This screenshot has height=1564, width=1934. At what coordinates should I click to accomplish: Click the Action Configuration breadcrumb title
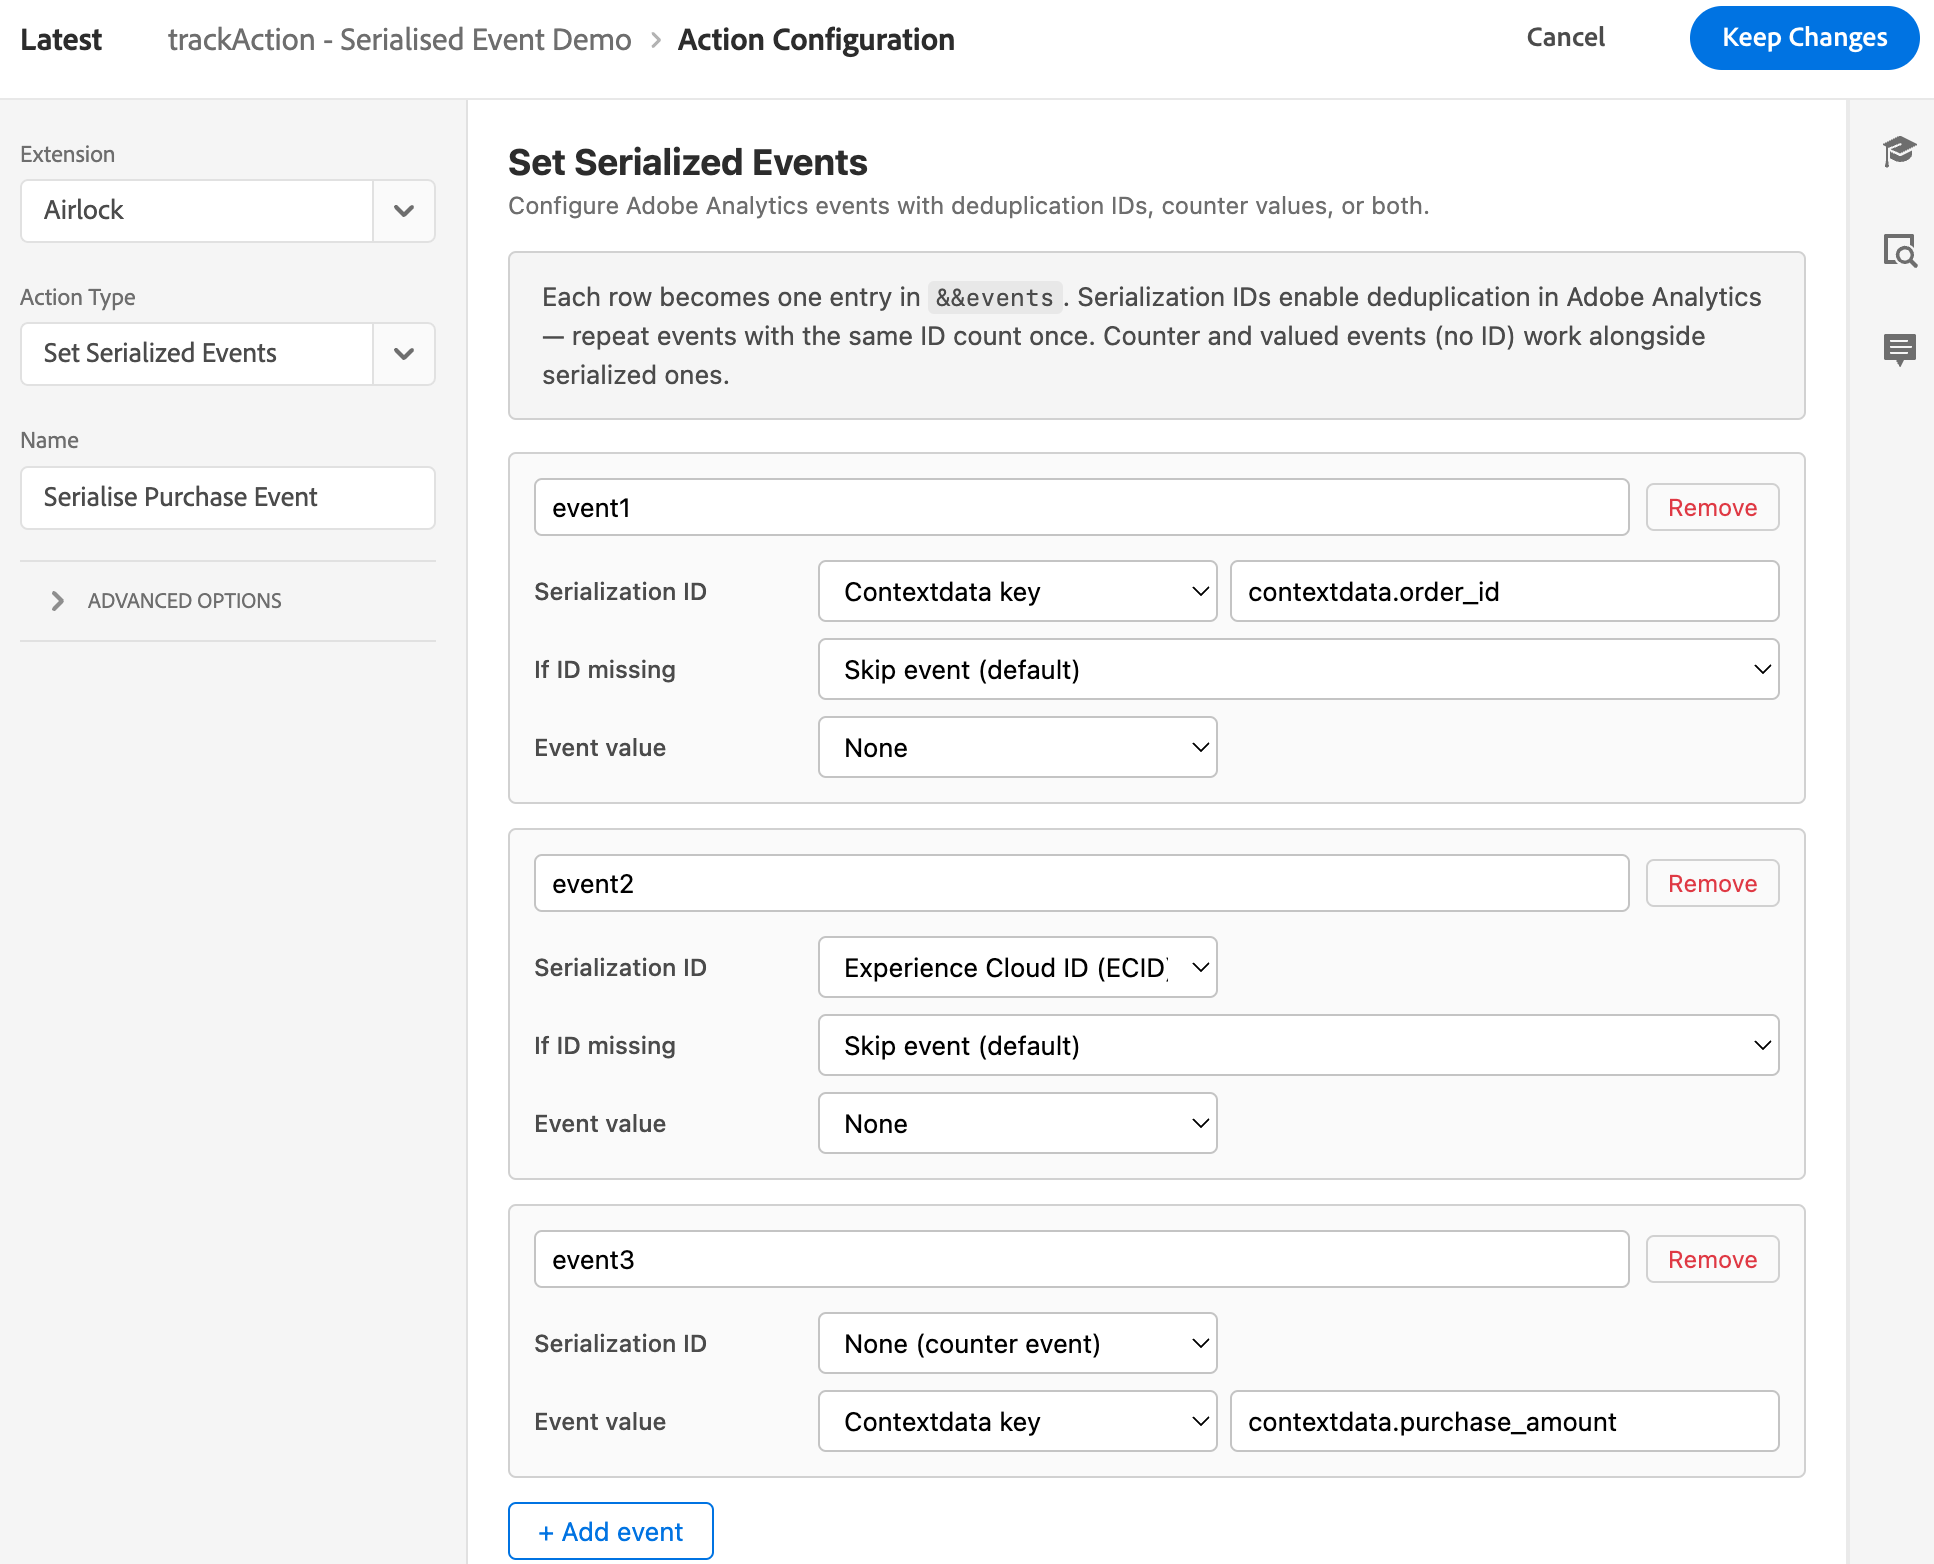[816, 40]
